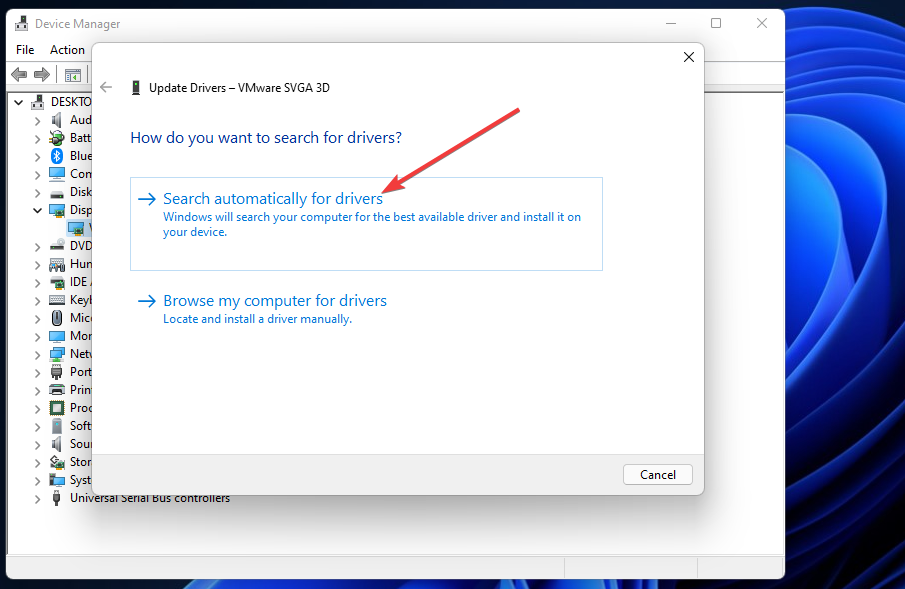905x589 pixels.
Task: Open the File menu in Device Manager
Action: (25, 50)
